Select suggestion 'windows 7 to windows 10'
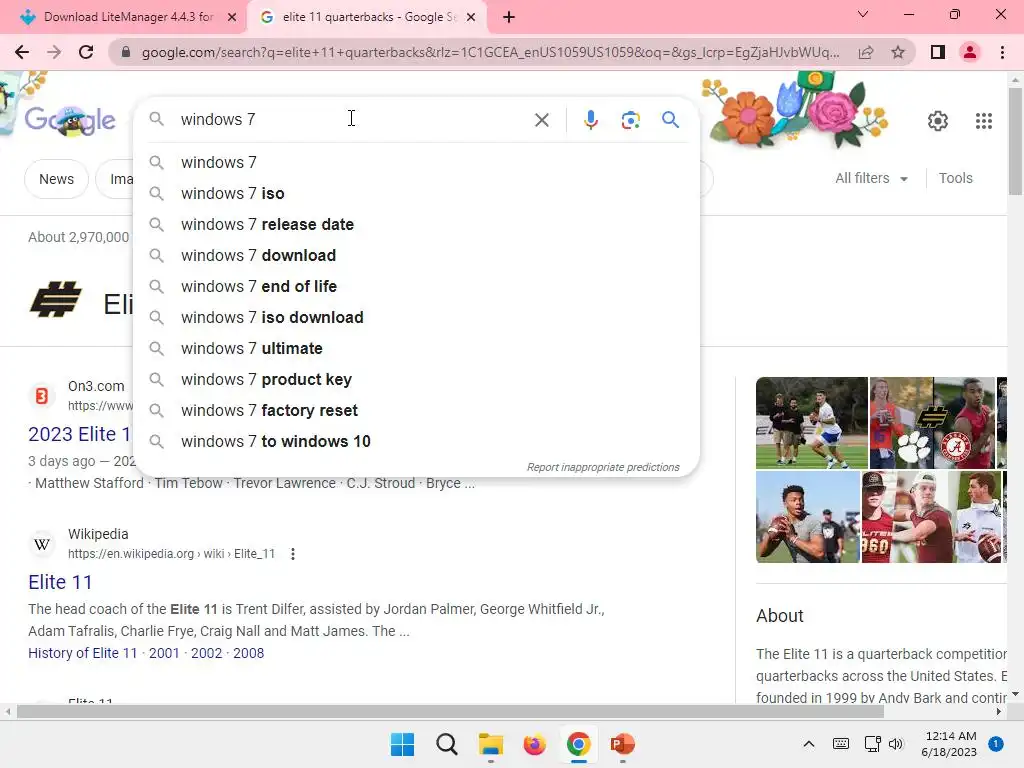The height and width of the screenshot is (768, 1024). [x=416, y=441]
